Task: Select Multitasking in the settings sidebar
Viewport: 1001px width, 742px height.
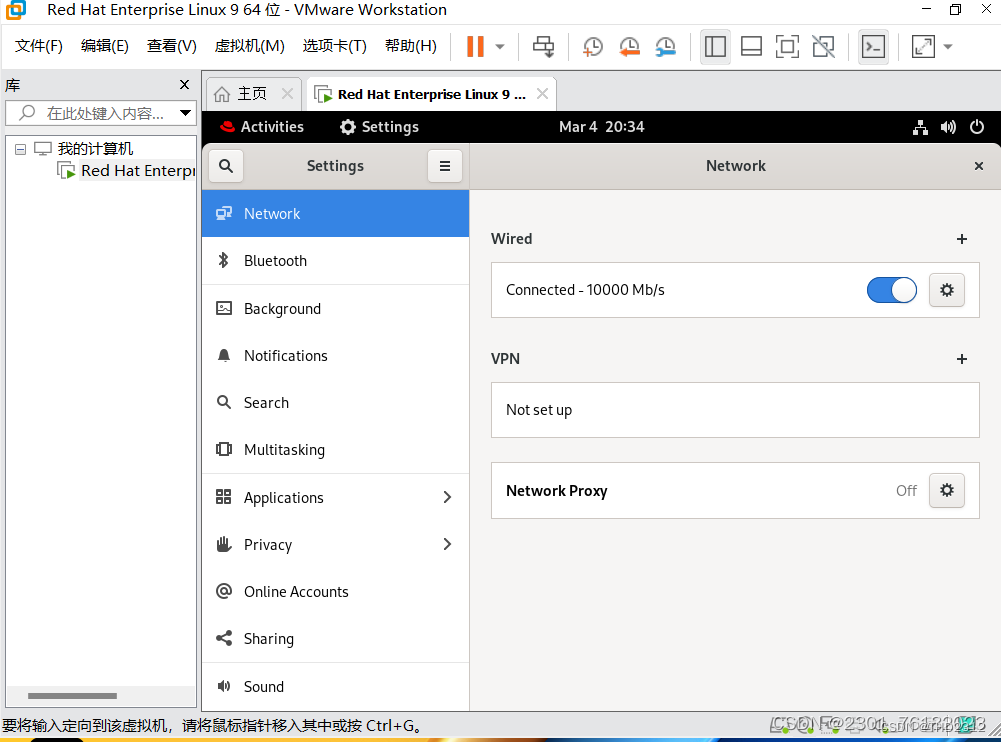Action: coord(335,450)
